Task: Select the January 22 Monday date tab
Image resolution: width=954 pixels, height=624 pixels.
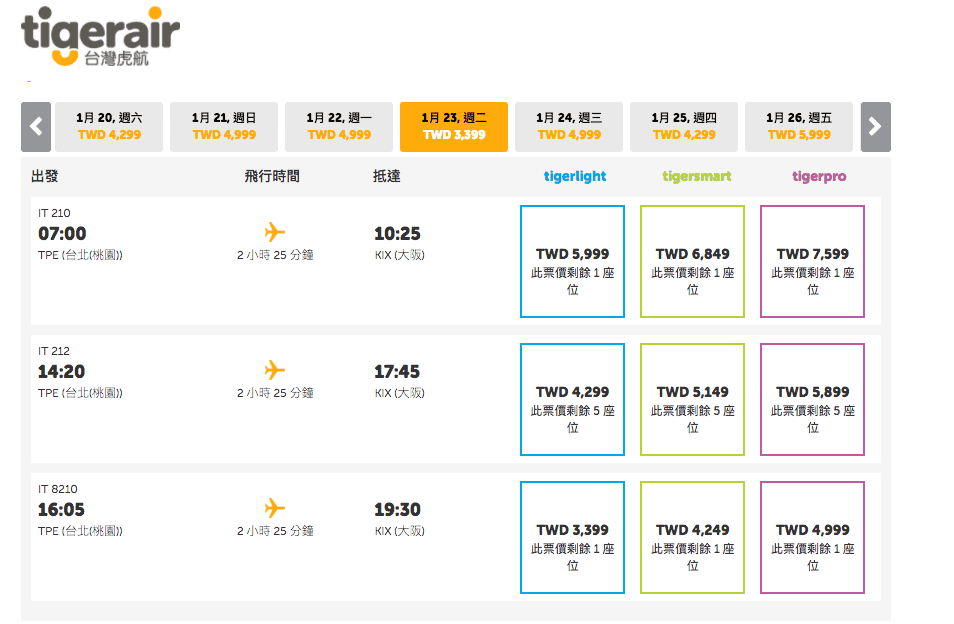Action: point(339,126)
